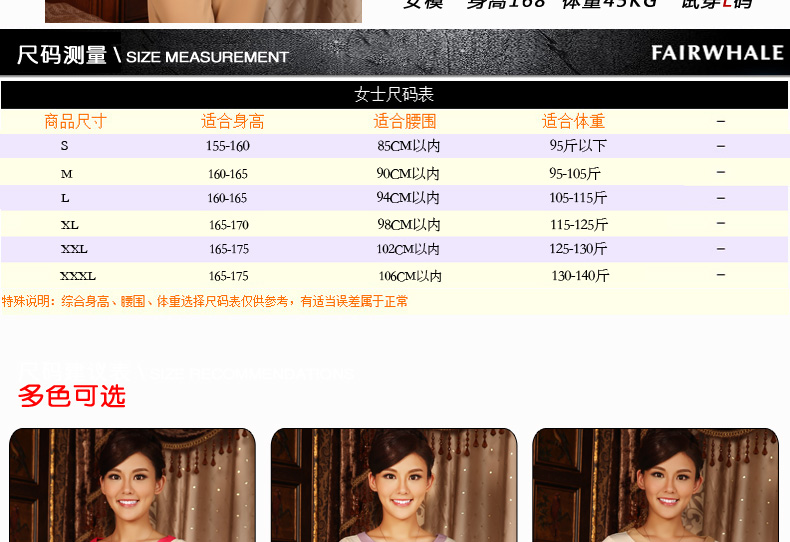Click the 适合身高 column header

(232, 121)
